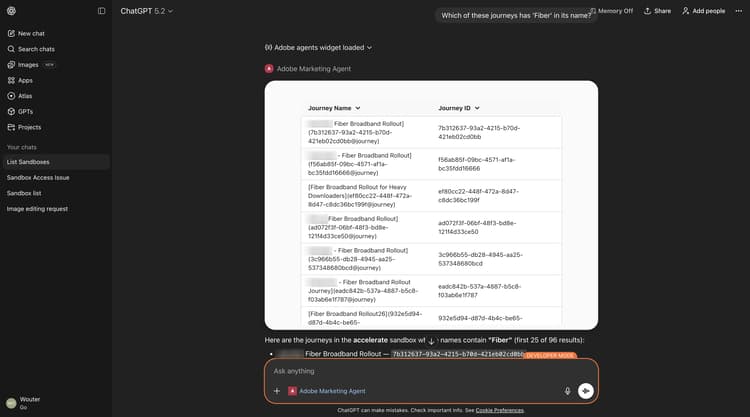The image size is (750, 417).
Task: Click the Projects folder icon
Action: tap(11, 127)
